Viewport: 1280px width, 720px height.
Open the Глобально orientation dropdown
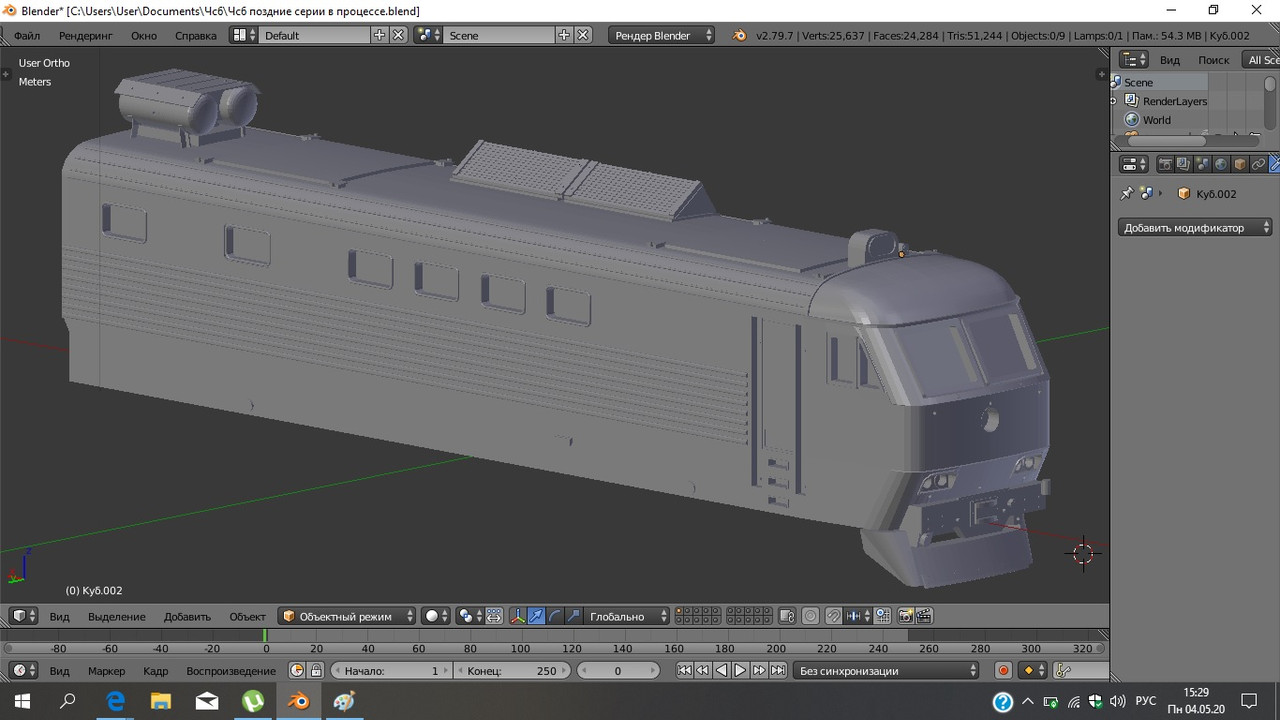pos(627,616)
